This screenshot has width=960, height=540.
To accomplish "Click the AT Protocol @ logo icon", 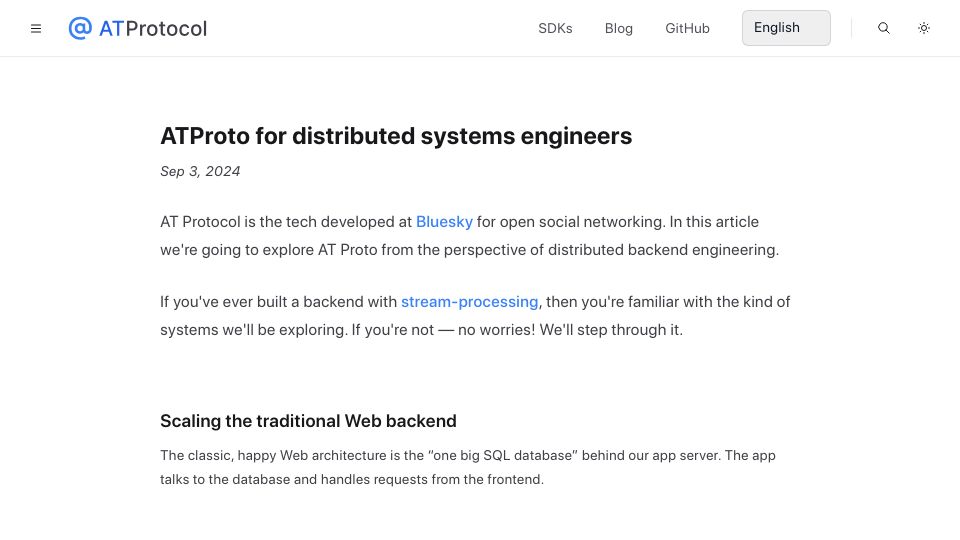I will point(80,28).
